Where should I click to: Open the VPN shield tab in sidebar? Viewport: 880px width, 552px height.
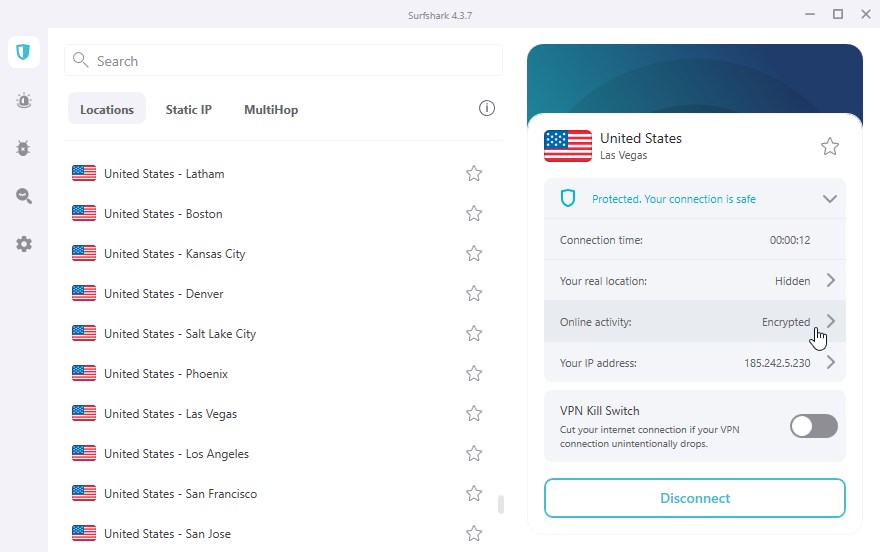pos(24,52)
